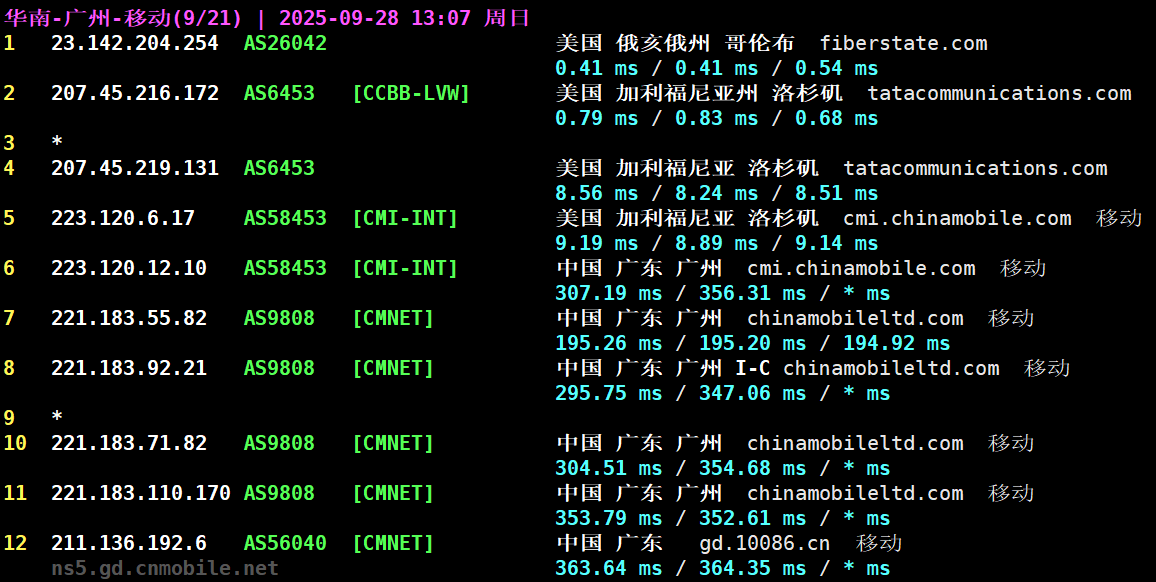Image resolution: width=1156 pixels, height=582 pixels.
Task: Click [CMNET] tag on hop 10
Action: tap(393, 443)
